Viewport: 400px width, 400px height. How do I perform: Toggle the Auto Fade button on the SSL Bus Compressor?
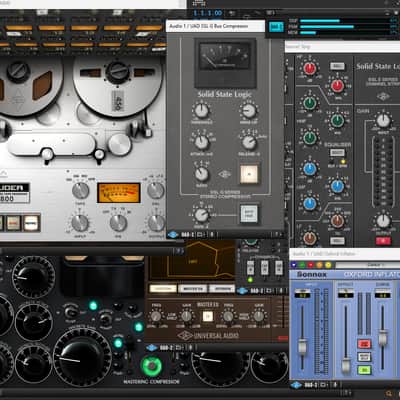[249, 213]
